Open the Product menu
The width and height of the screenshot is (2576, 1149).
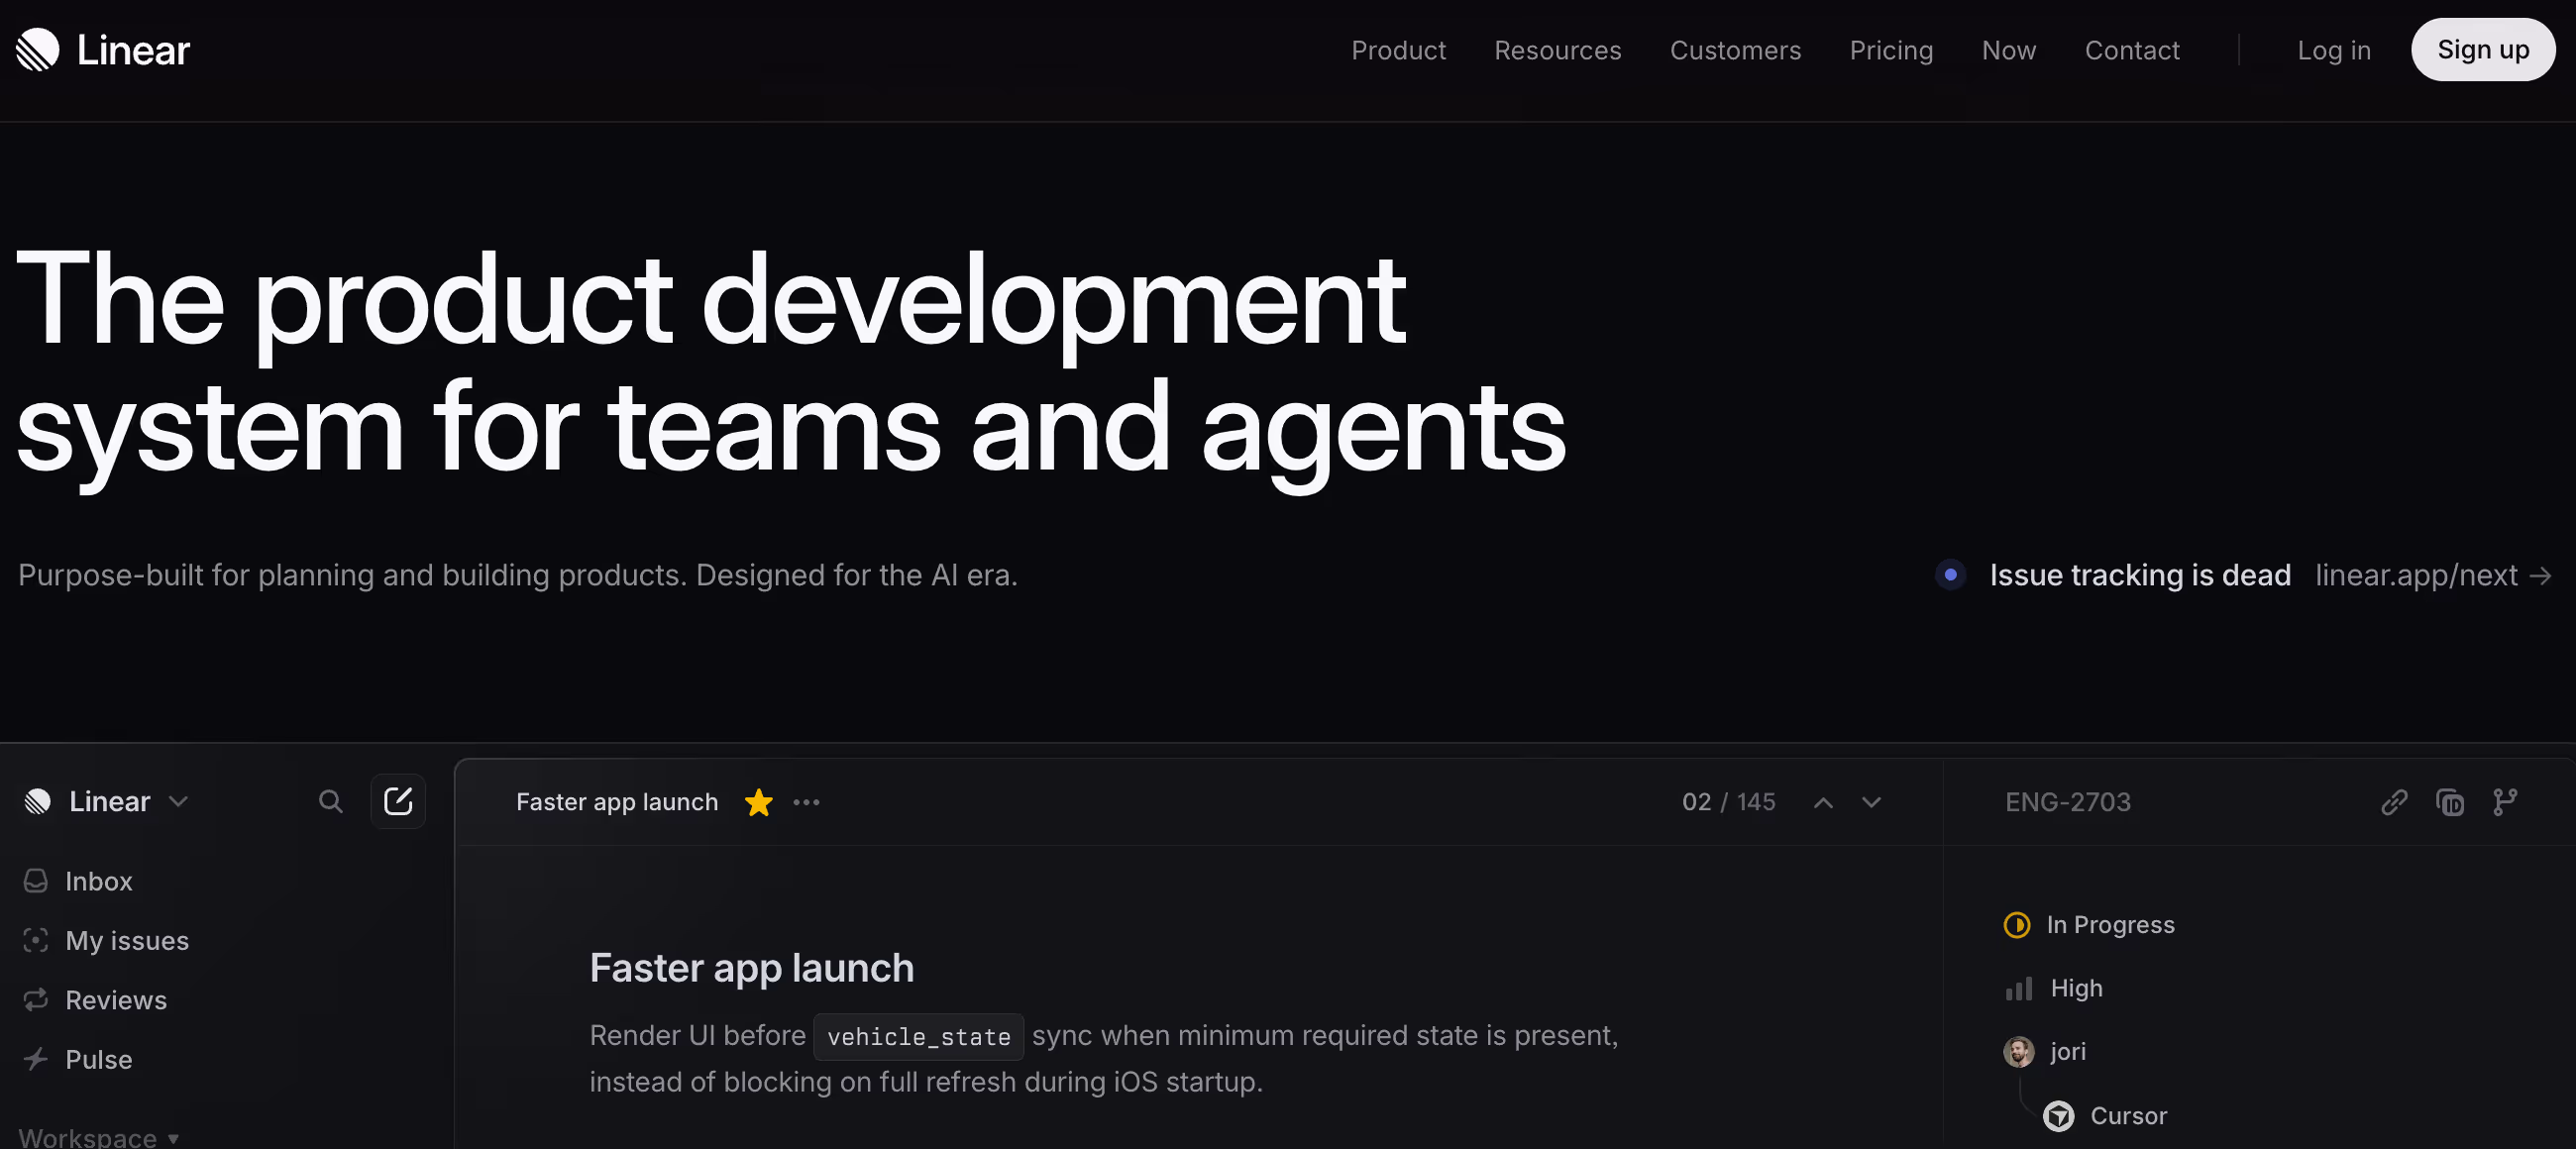click(1398, 50)
